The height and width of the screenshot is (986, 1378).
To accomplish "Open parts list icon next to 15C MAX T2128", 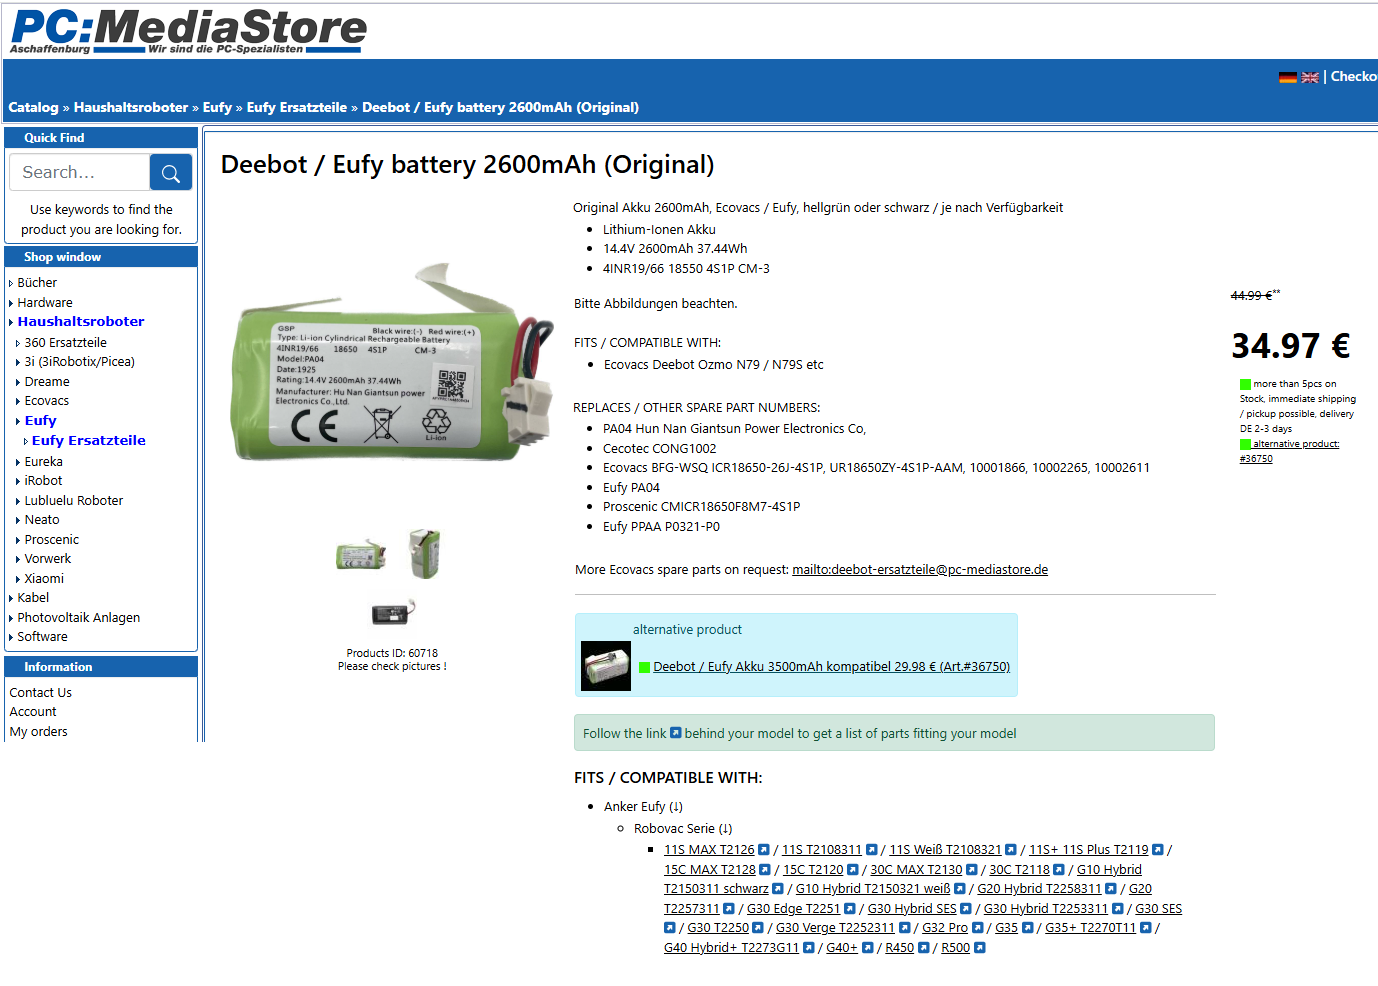I will (765, 870).
